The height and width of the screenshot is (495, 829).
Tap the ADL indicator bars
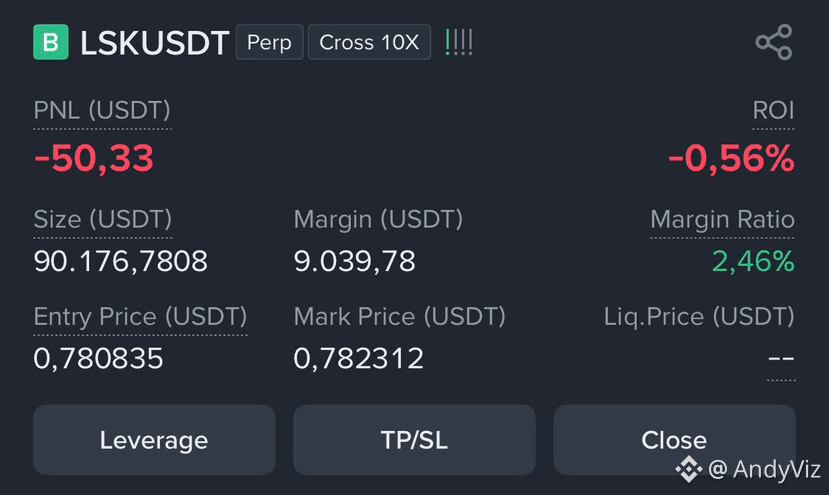click(459, 42)
